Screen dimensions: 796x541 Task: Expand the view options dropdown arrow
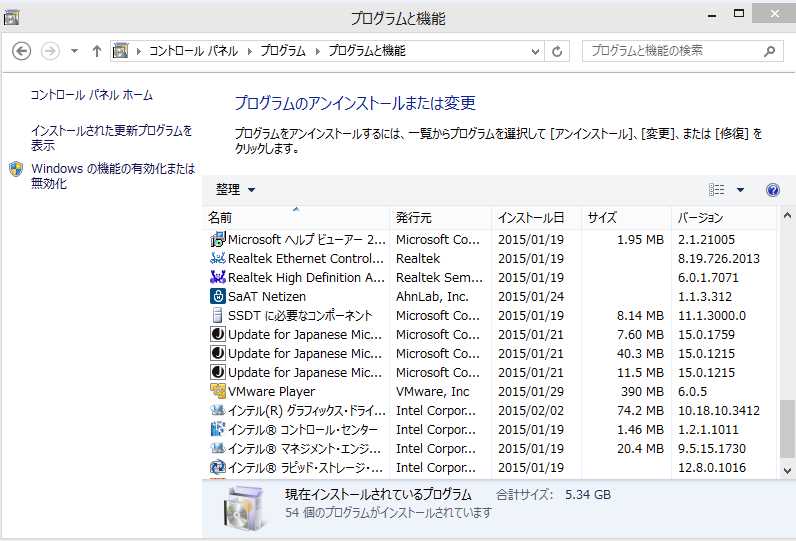pos(741,190)
